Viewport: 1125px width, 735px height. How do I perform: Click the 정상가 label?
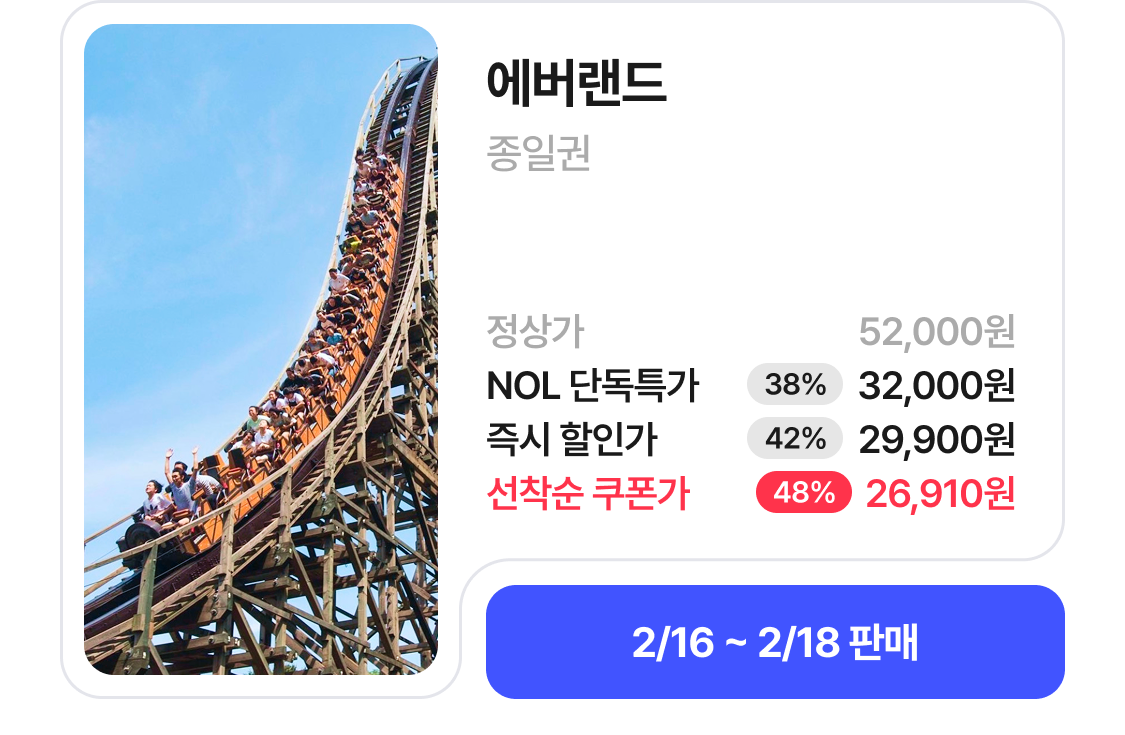click(x=535, y=330)
